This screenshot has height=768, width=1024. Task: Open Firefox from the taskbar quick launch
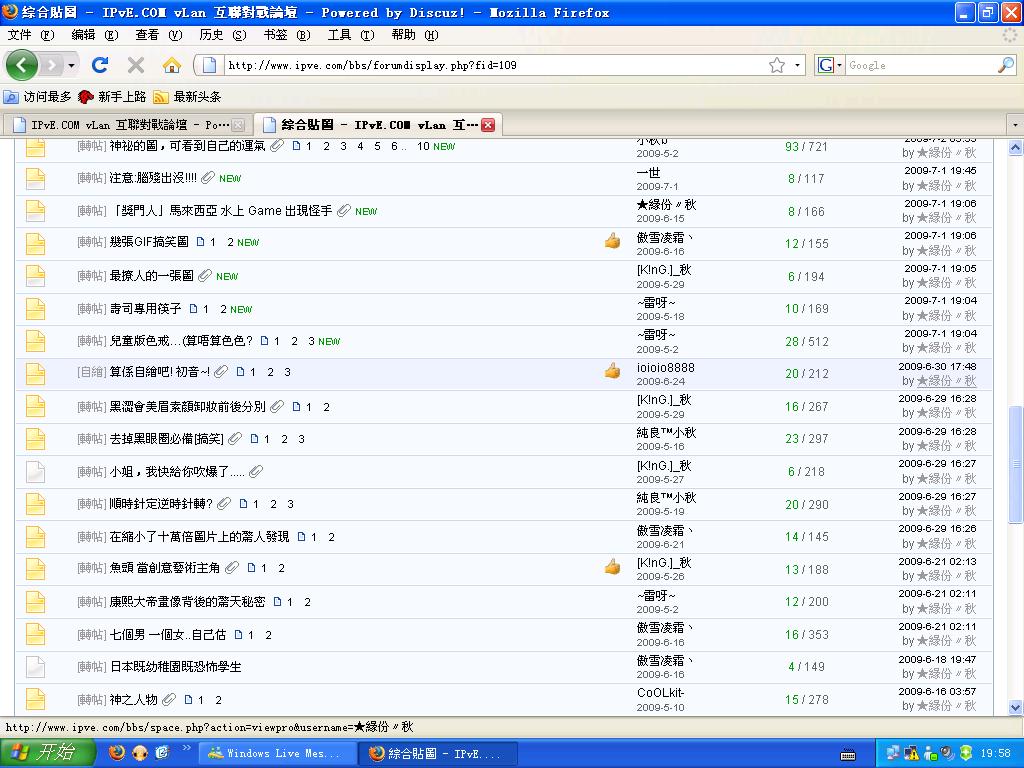pos(117,753)
